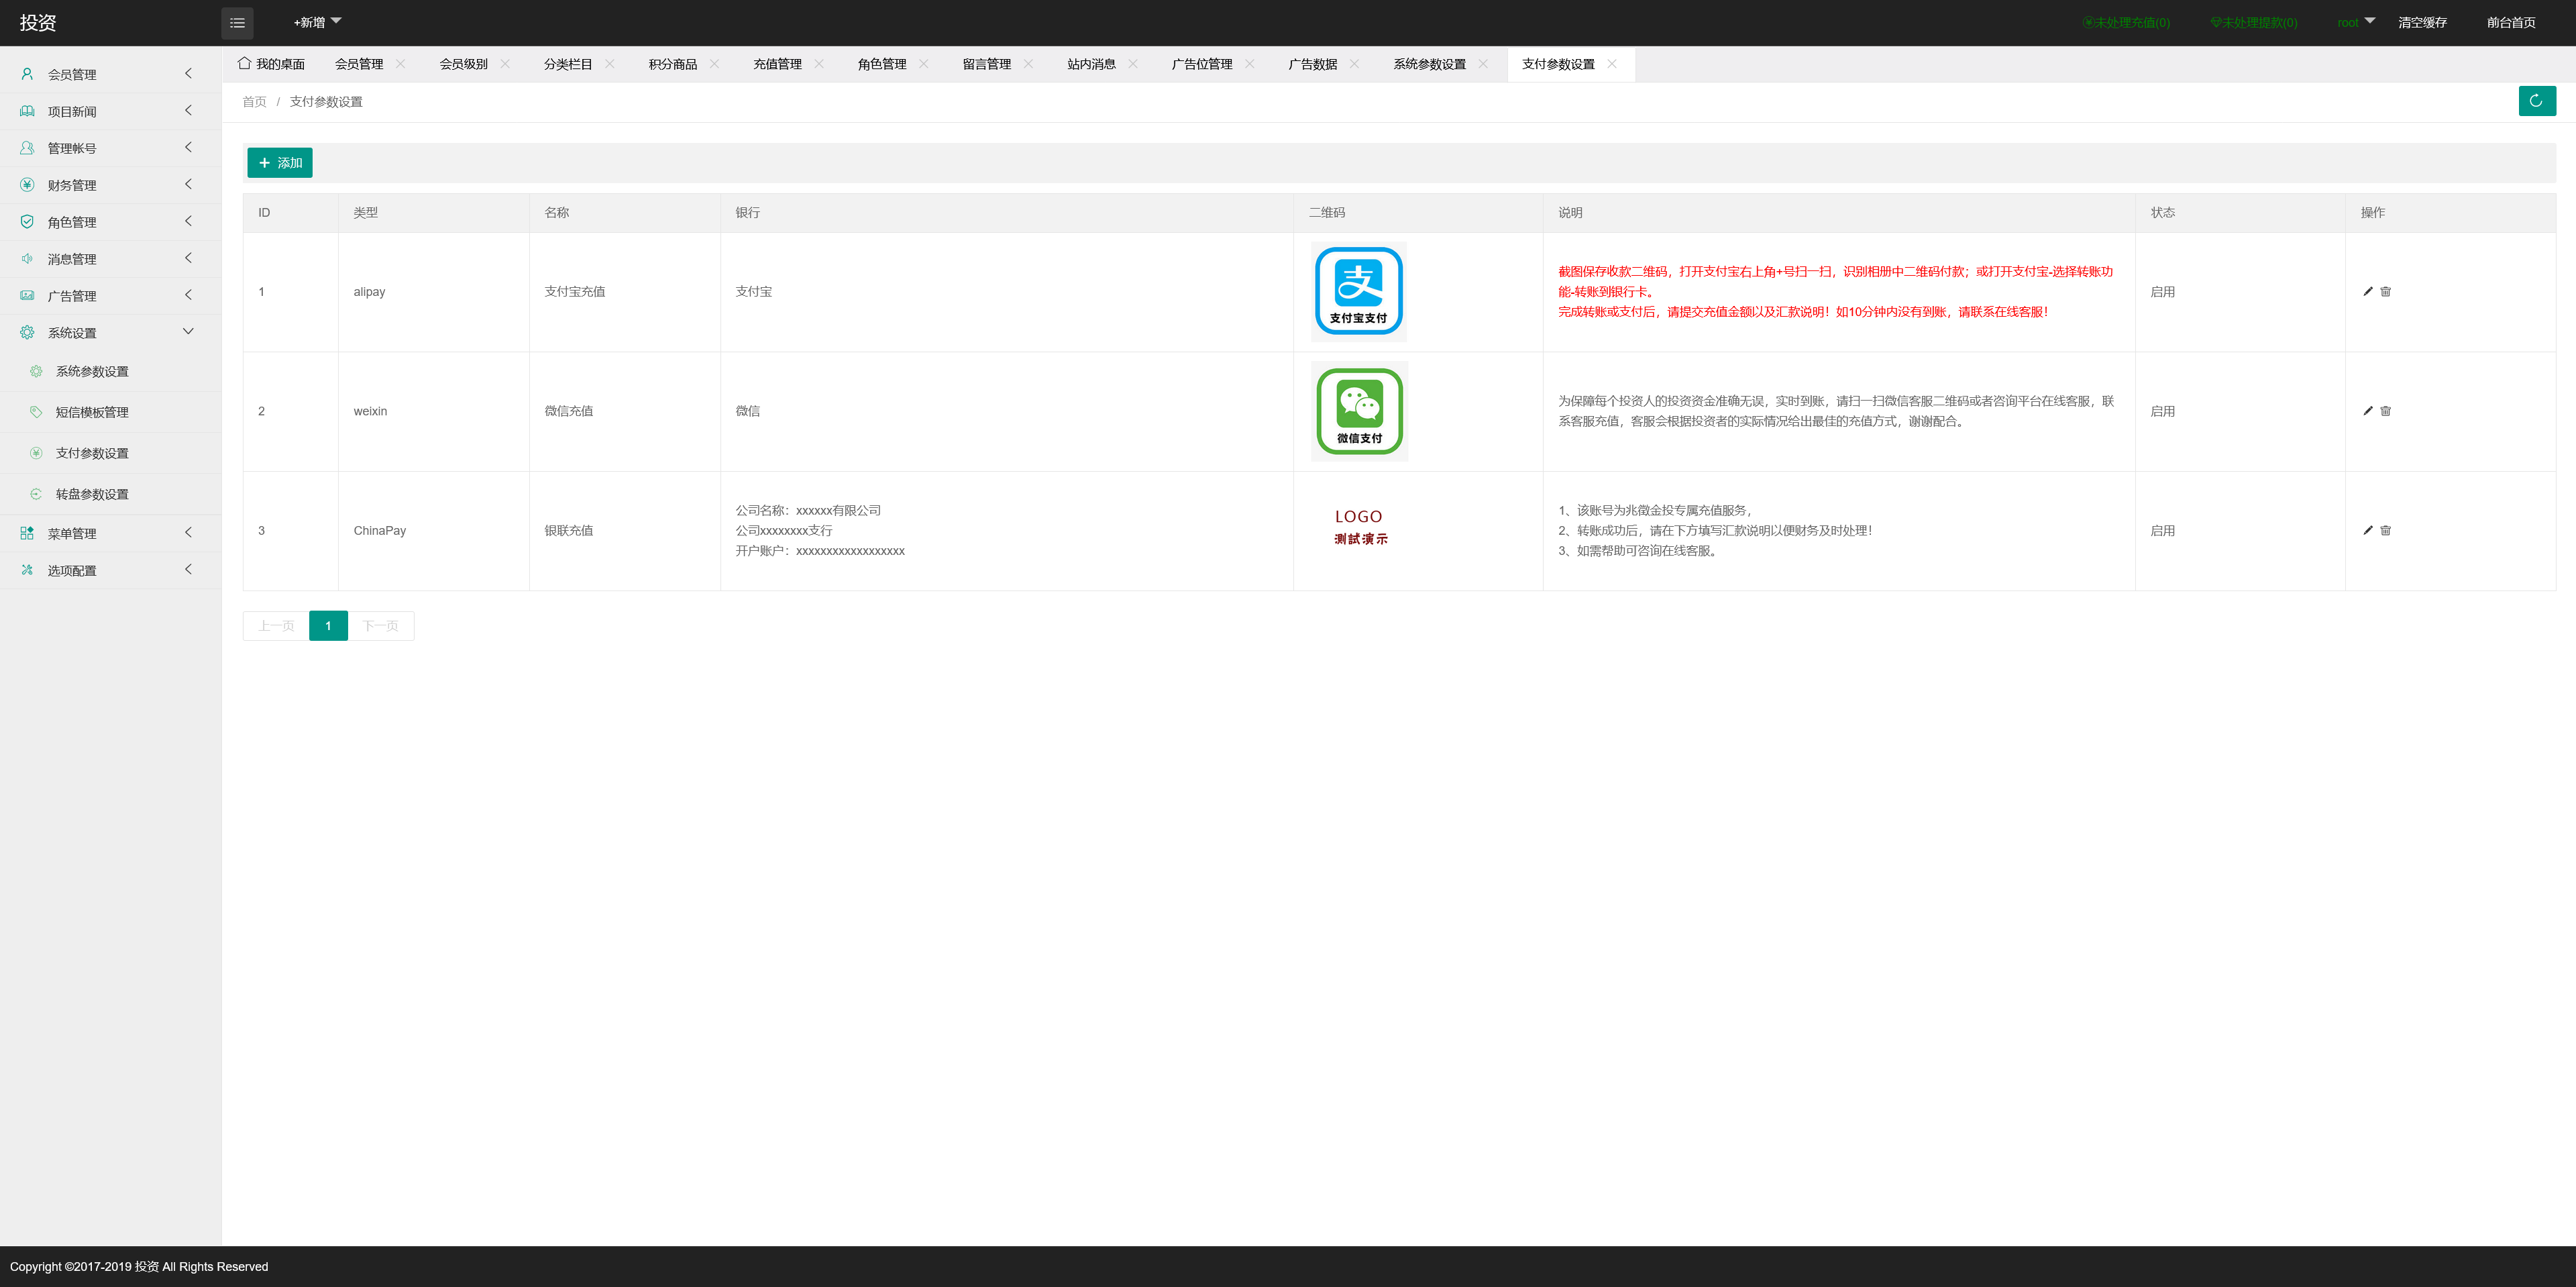The width and height of the screenshot is (2576, 1287).
Task: Click page number 1 in pagination
Action: click(x=328, y=626)
